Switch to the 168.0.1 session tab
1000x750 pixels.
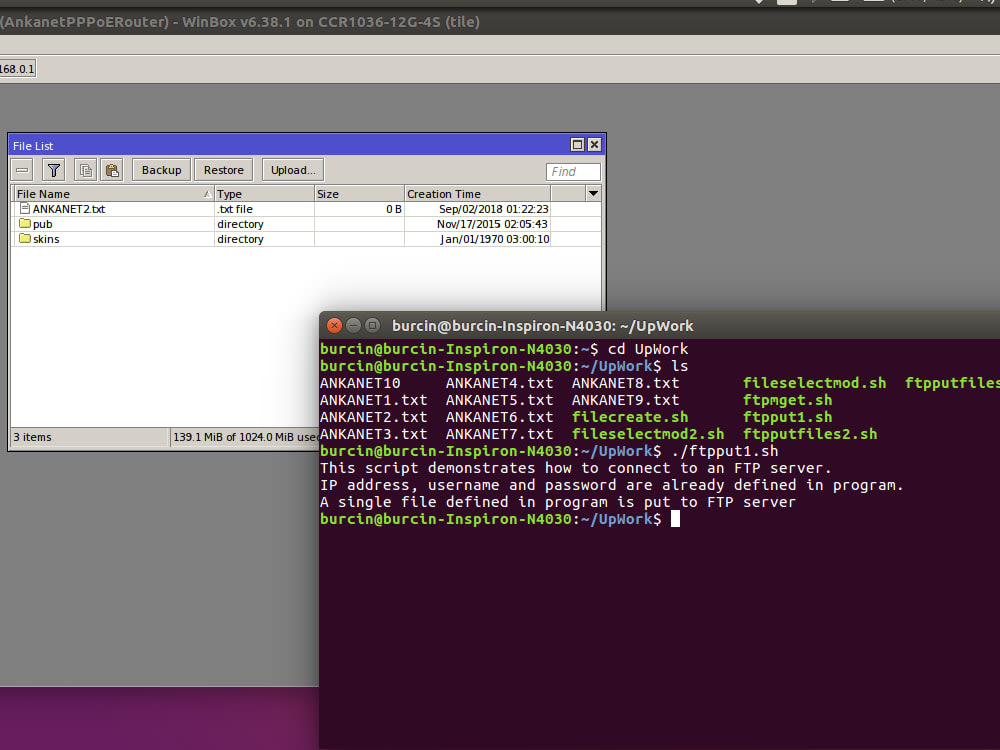point(15,68)
